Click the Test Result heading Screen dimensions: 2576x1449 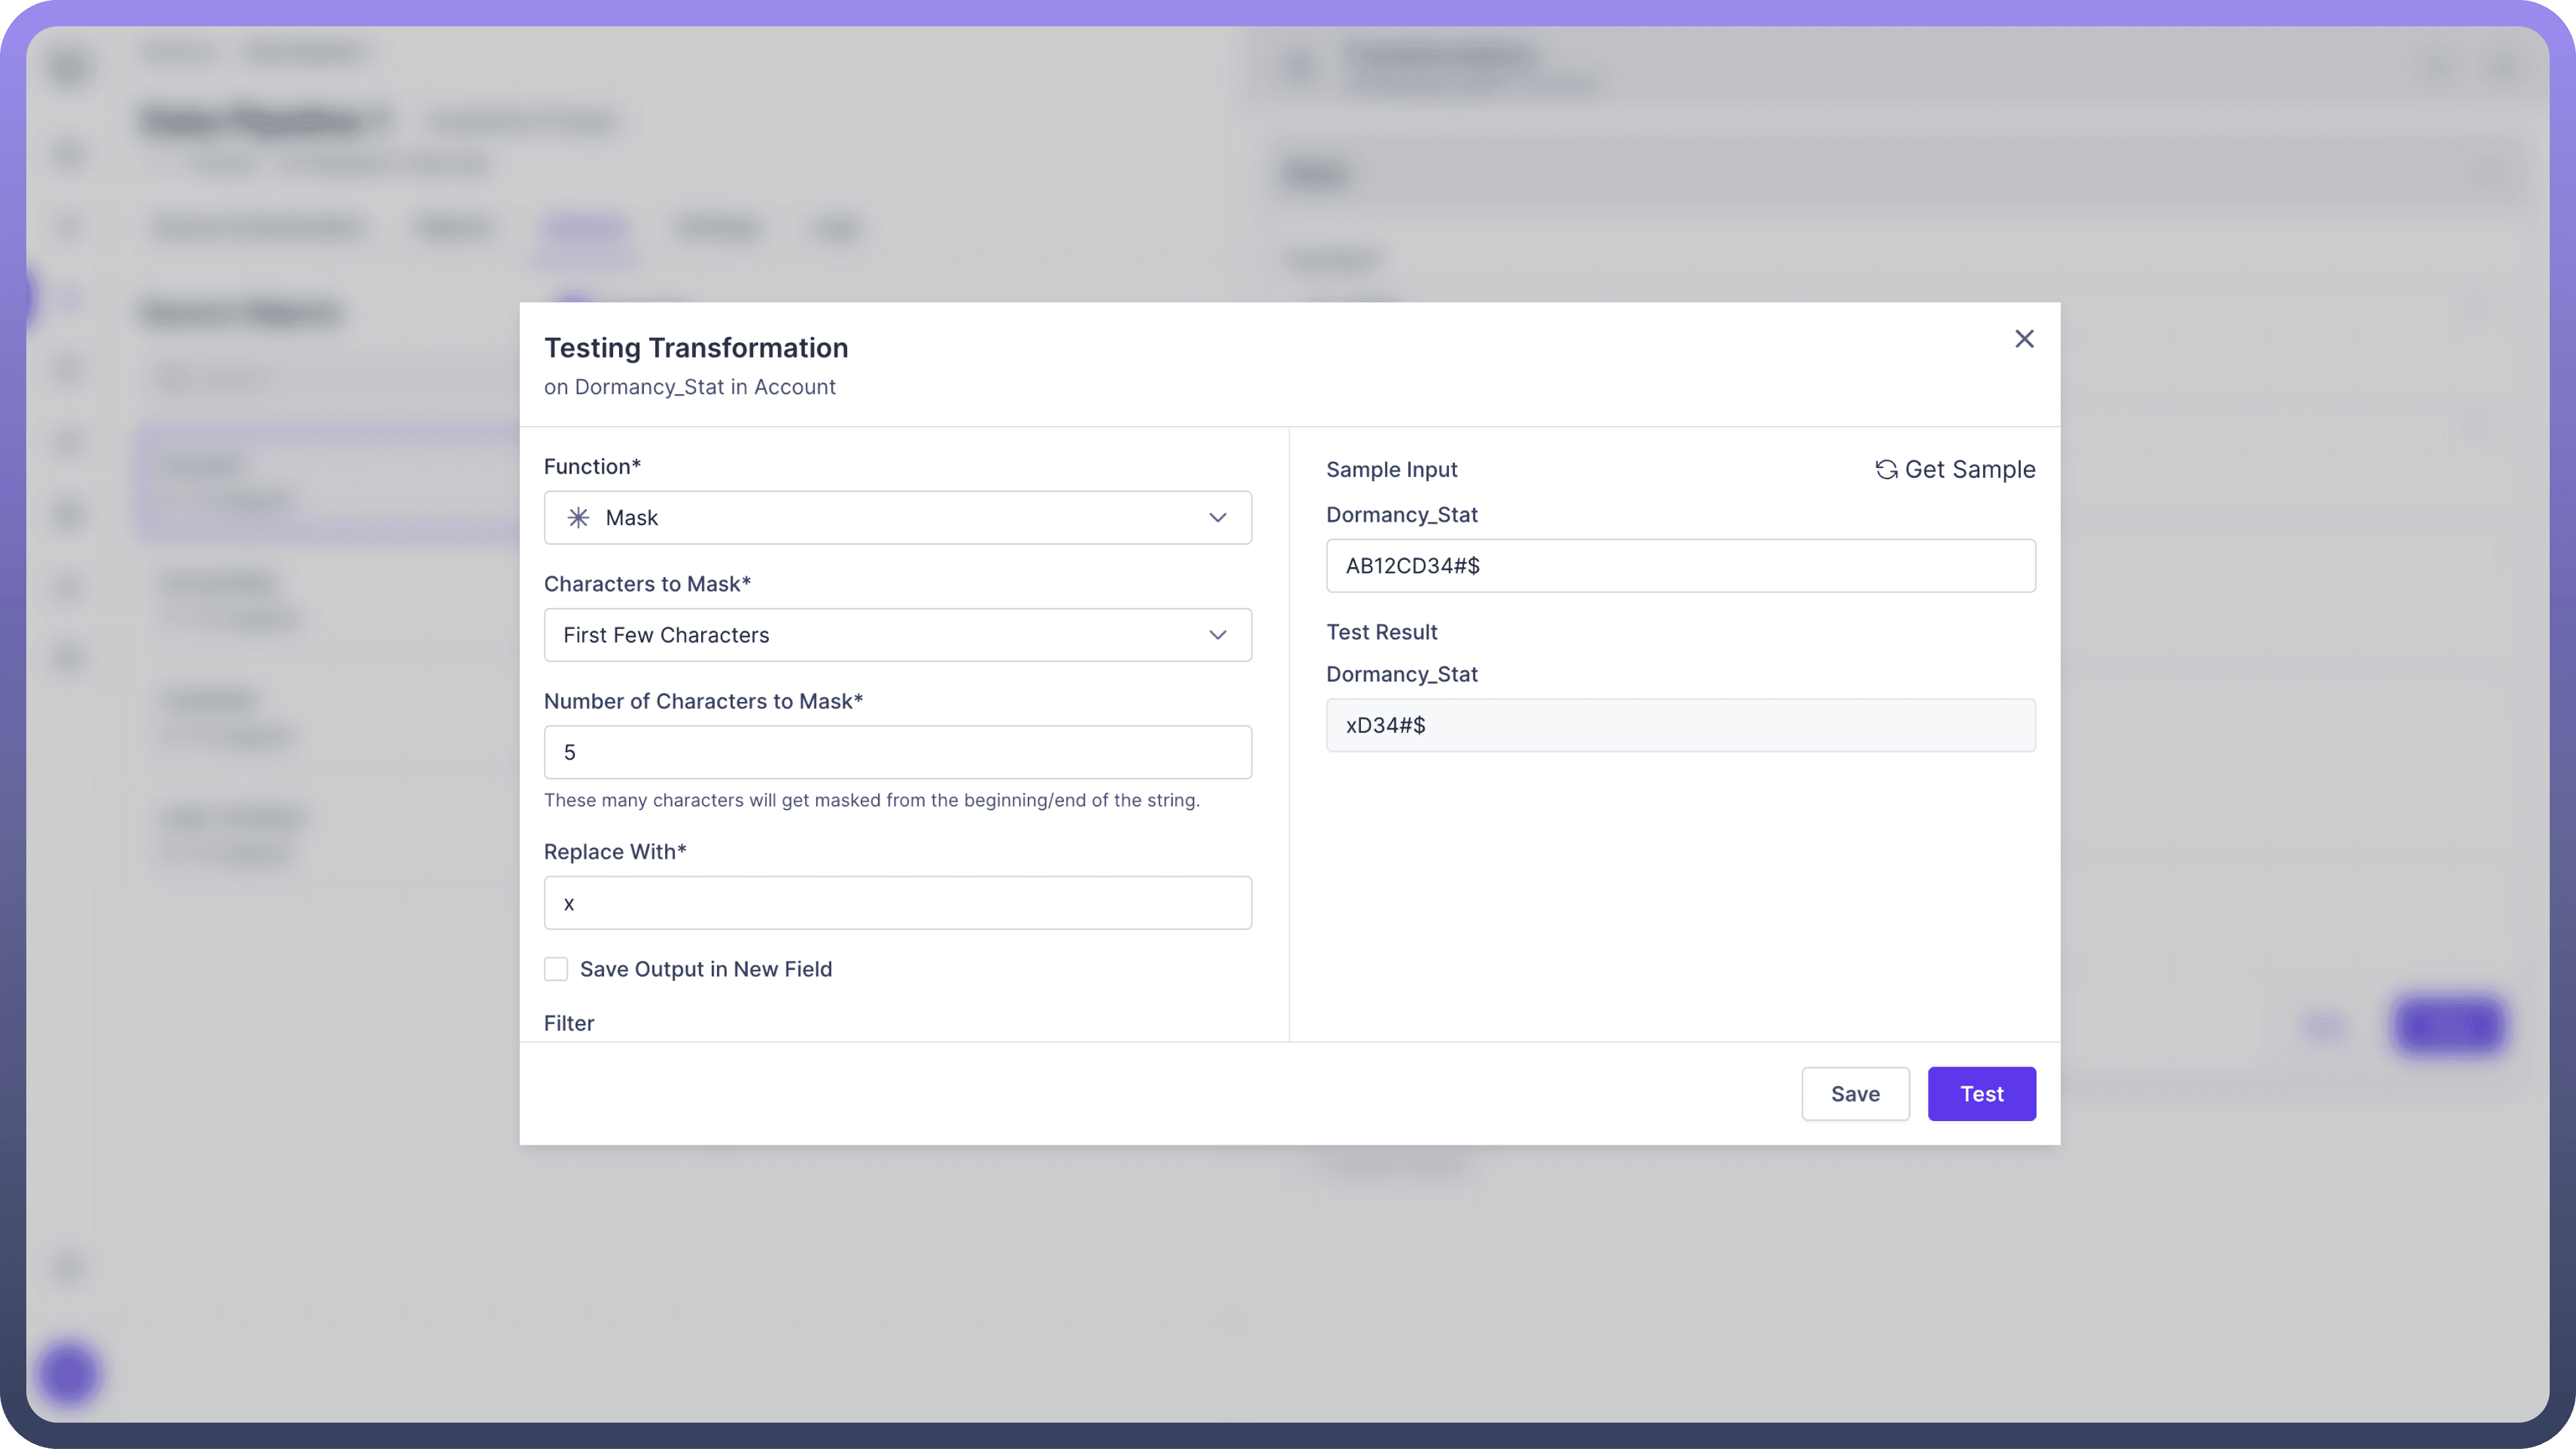point(1381,632)
